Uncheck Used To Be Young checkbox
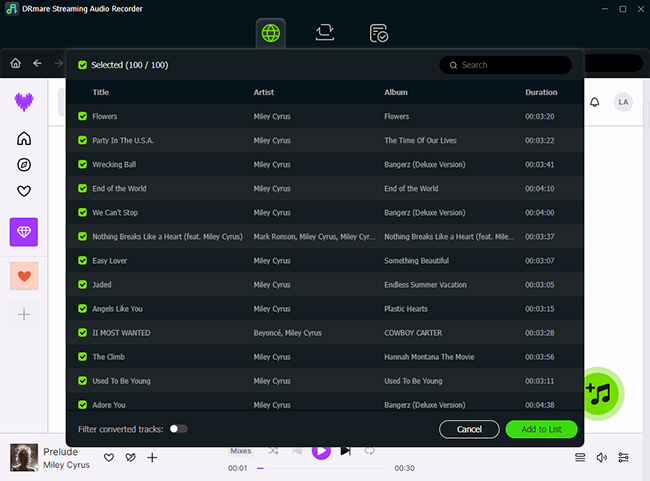This screenshot has width=650, height=481. pyautogui.click(x=82, y=381)
